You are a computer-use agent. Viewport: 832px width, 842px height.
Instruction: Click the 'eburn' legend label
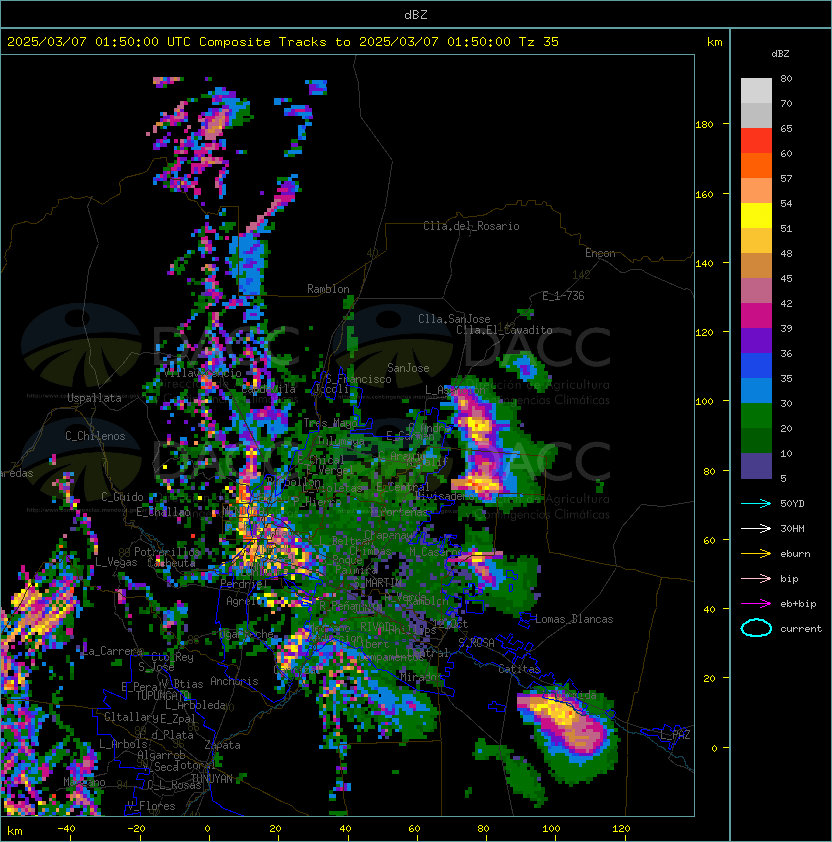pyautogui.click(x=795, y=554)
